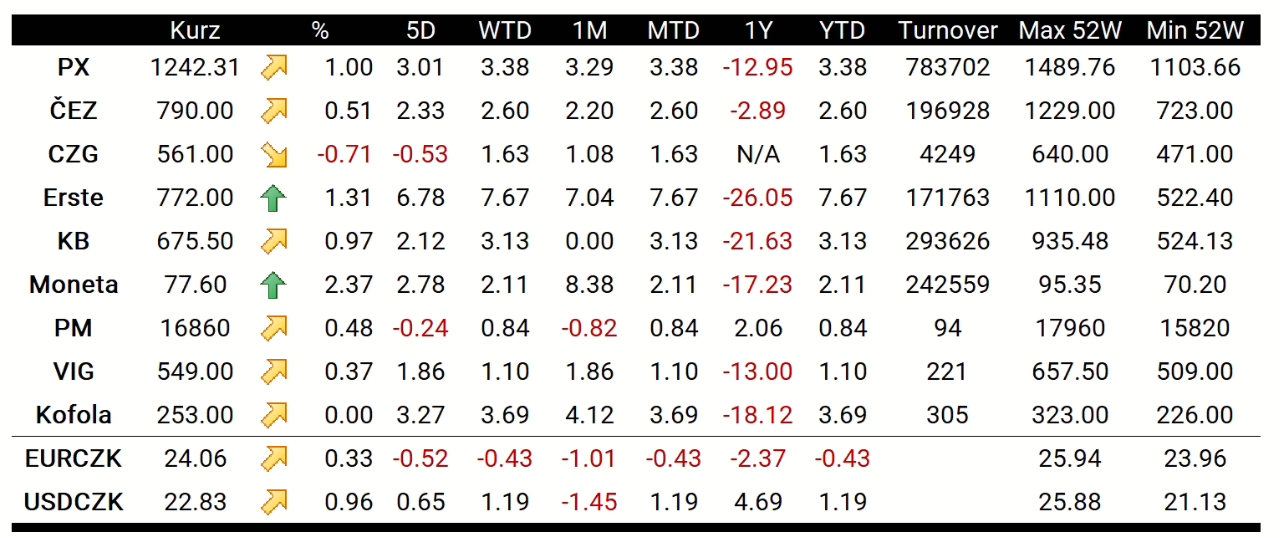Click the Kofola trend arrow icon
This screenshot has height=538, width=1280.
pos(273,415)
